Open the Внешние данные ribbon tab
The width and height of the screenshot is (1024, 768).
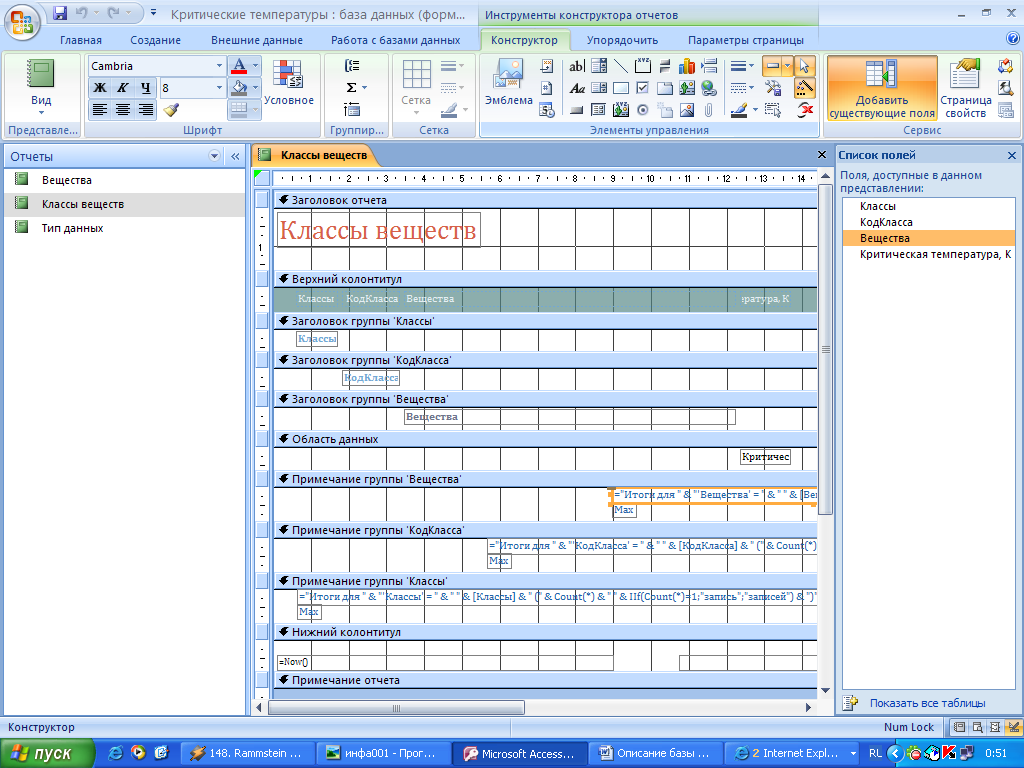coord(257,40)
